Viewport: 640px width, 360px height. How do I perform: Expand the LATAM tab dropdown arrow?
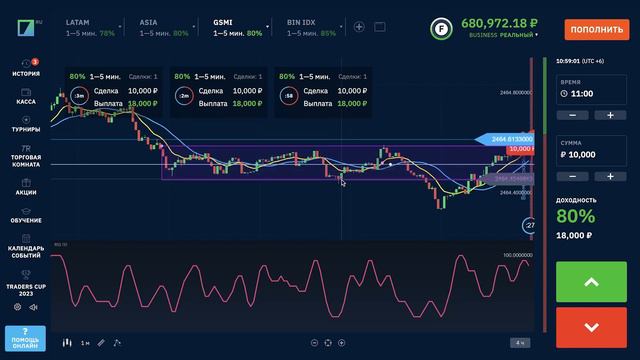[120, 27]
